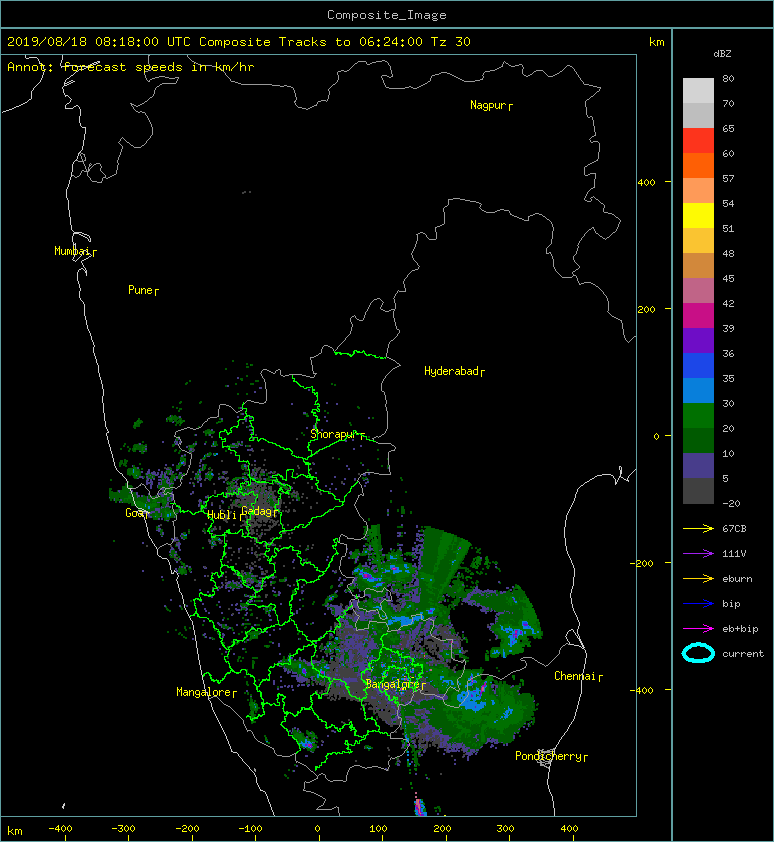
Task: Click the eburn legend label
Action: pyautogui.click(x=737, y=579)
